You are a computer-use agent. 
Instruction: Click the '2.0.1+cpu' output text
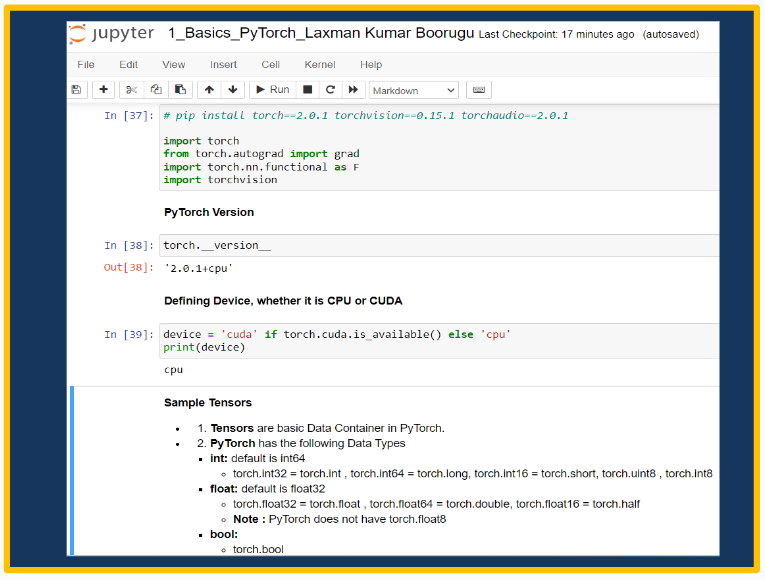(199, 268)
